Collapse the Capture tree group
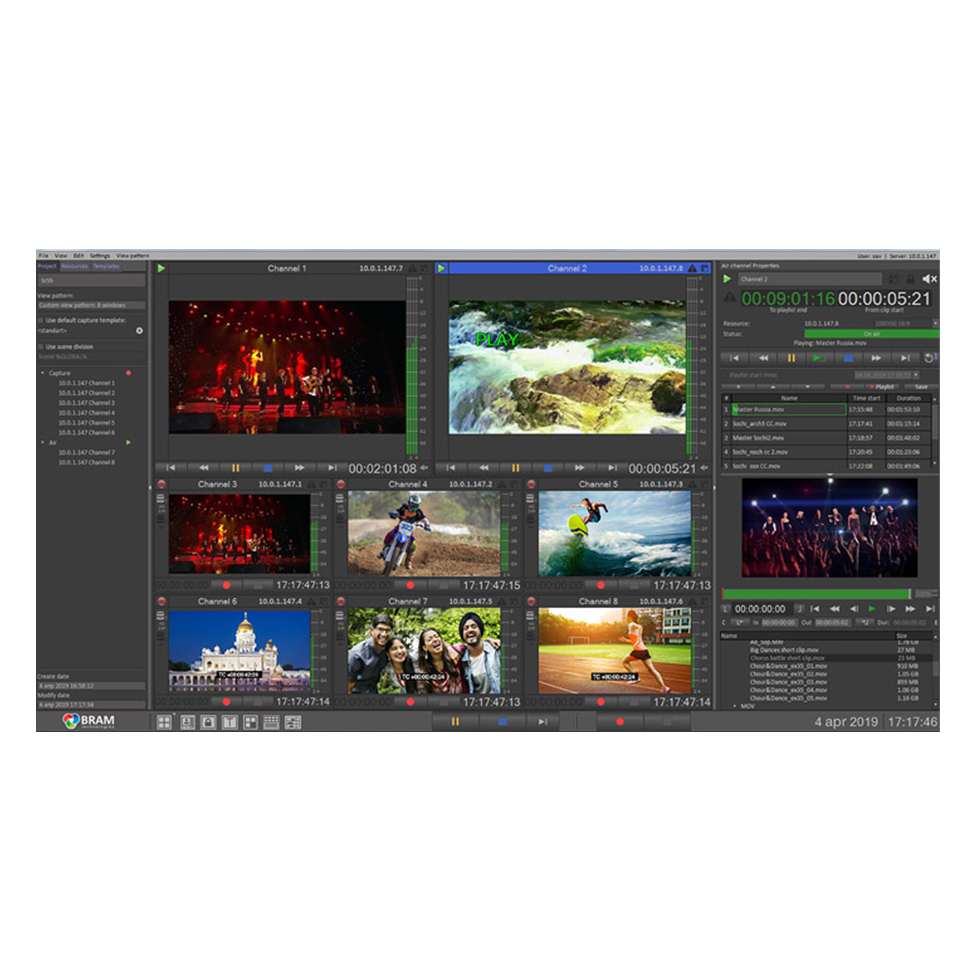The image size is (980, 980). (43, 373)
